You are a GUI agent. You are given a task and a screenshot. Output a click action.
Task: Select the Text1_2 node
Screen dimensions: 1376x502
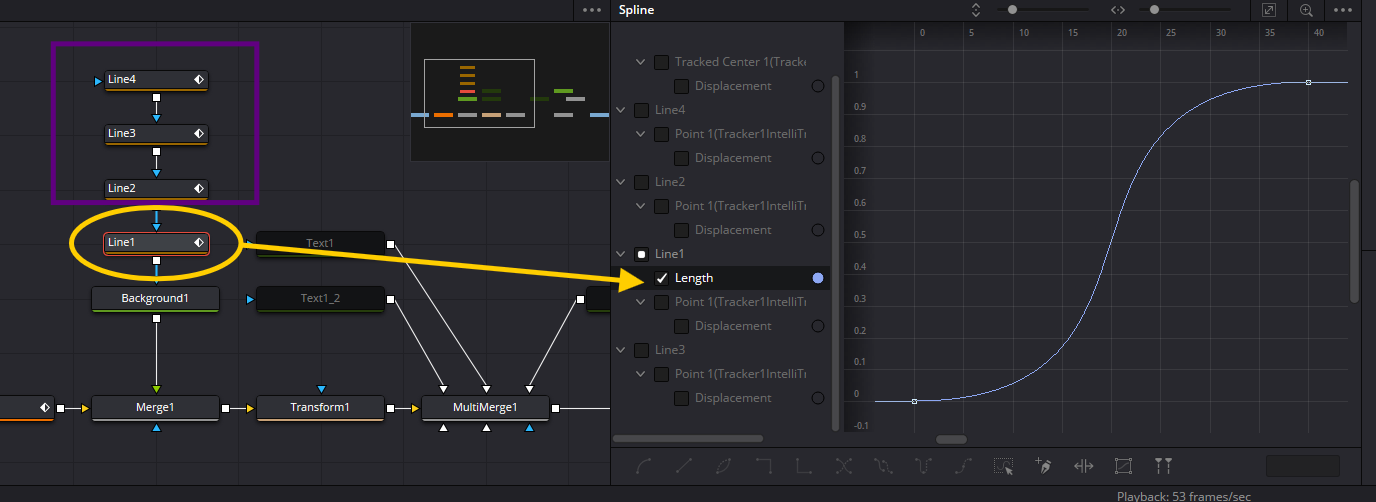[x=320, y=298]
